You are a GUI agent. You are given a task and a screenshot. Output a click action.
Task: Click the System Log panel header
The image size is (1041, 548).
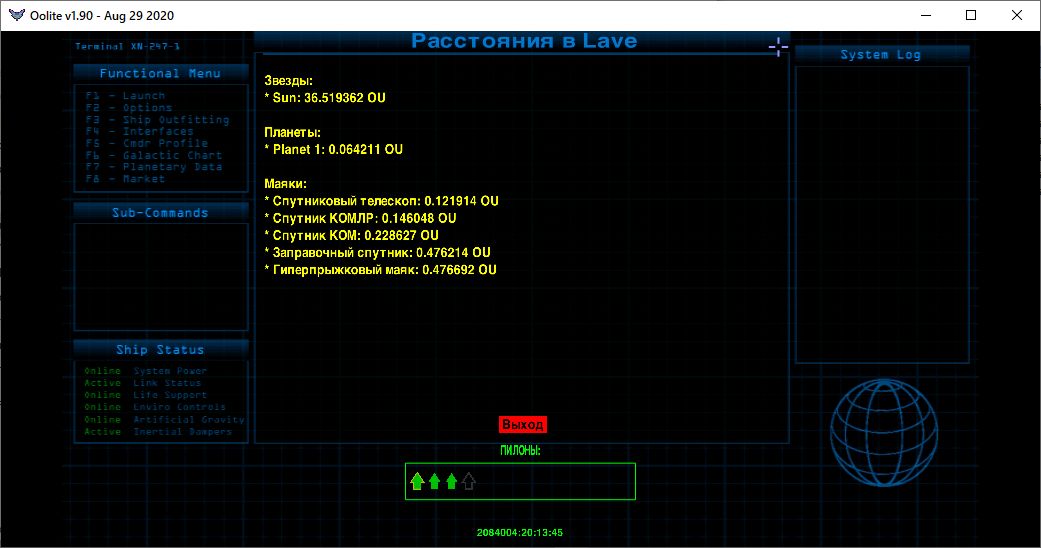tap(880, 55)
